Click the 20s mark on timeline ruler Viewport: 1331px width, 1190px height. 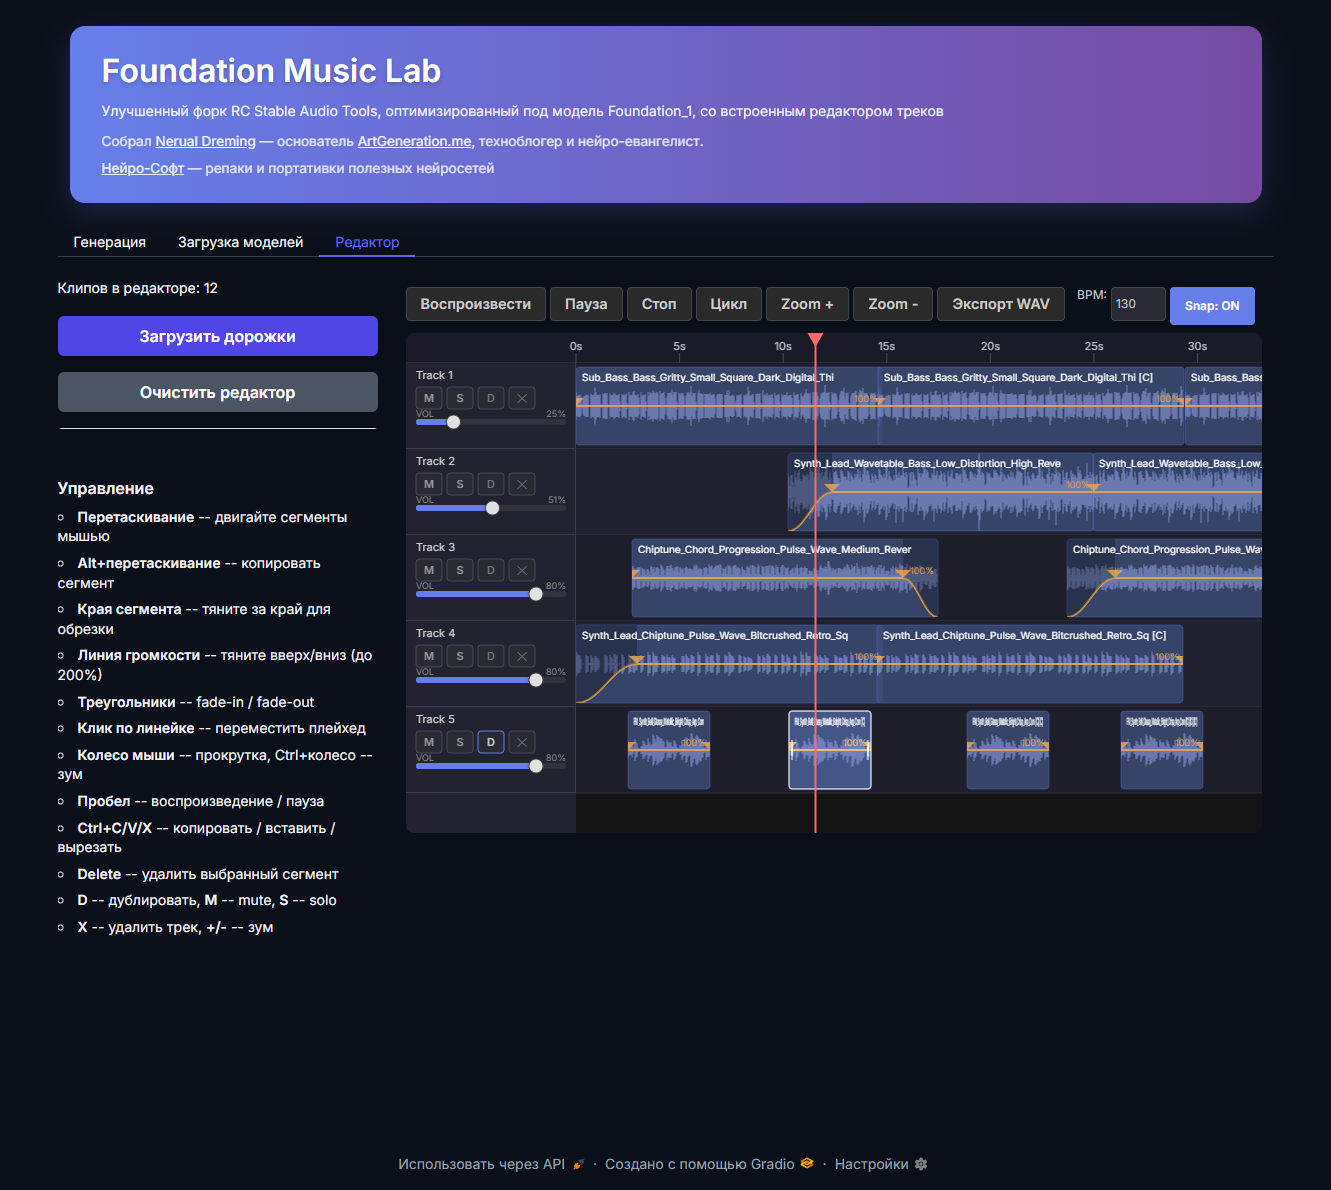[x=990, y=346]
